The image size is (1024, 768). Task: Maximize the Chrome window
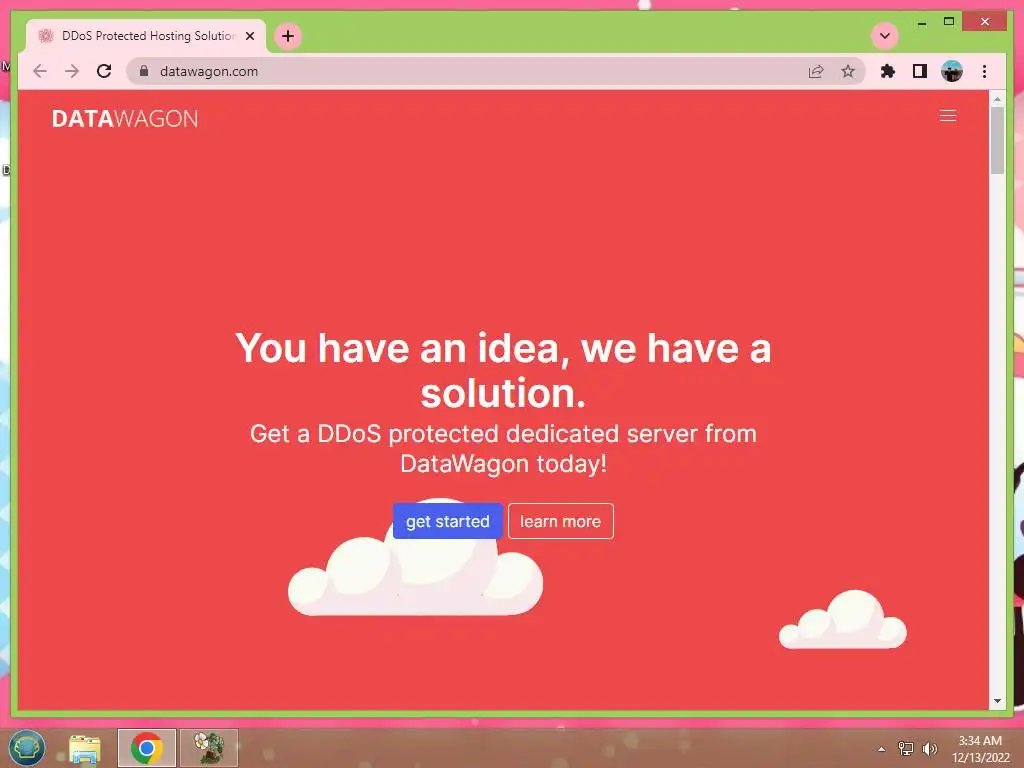(949, 22)
